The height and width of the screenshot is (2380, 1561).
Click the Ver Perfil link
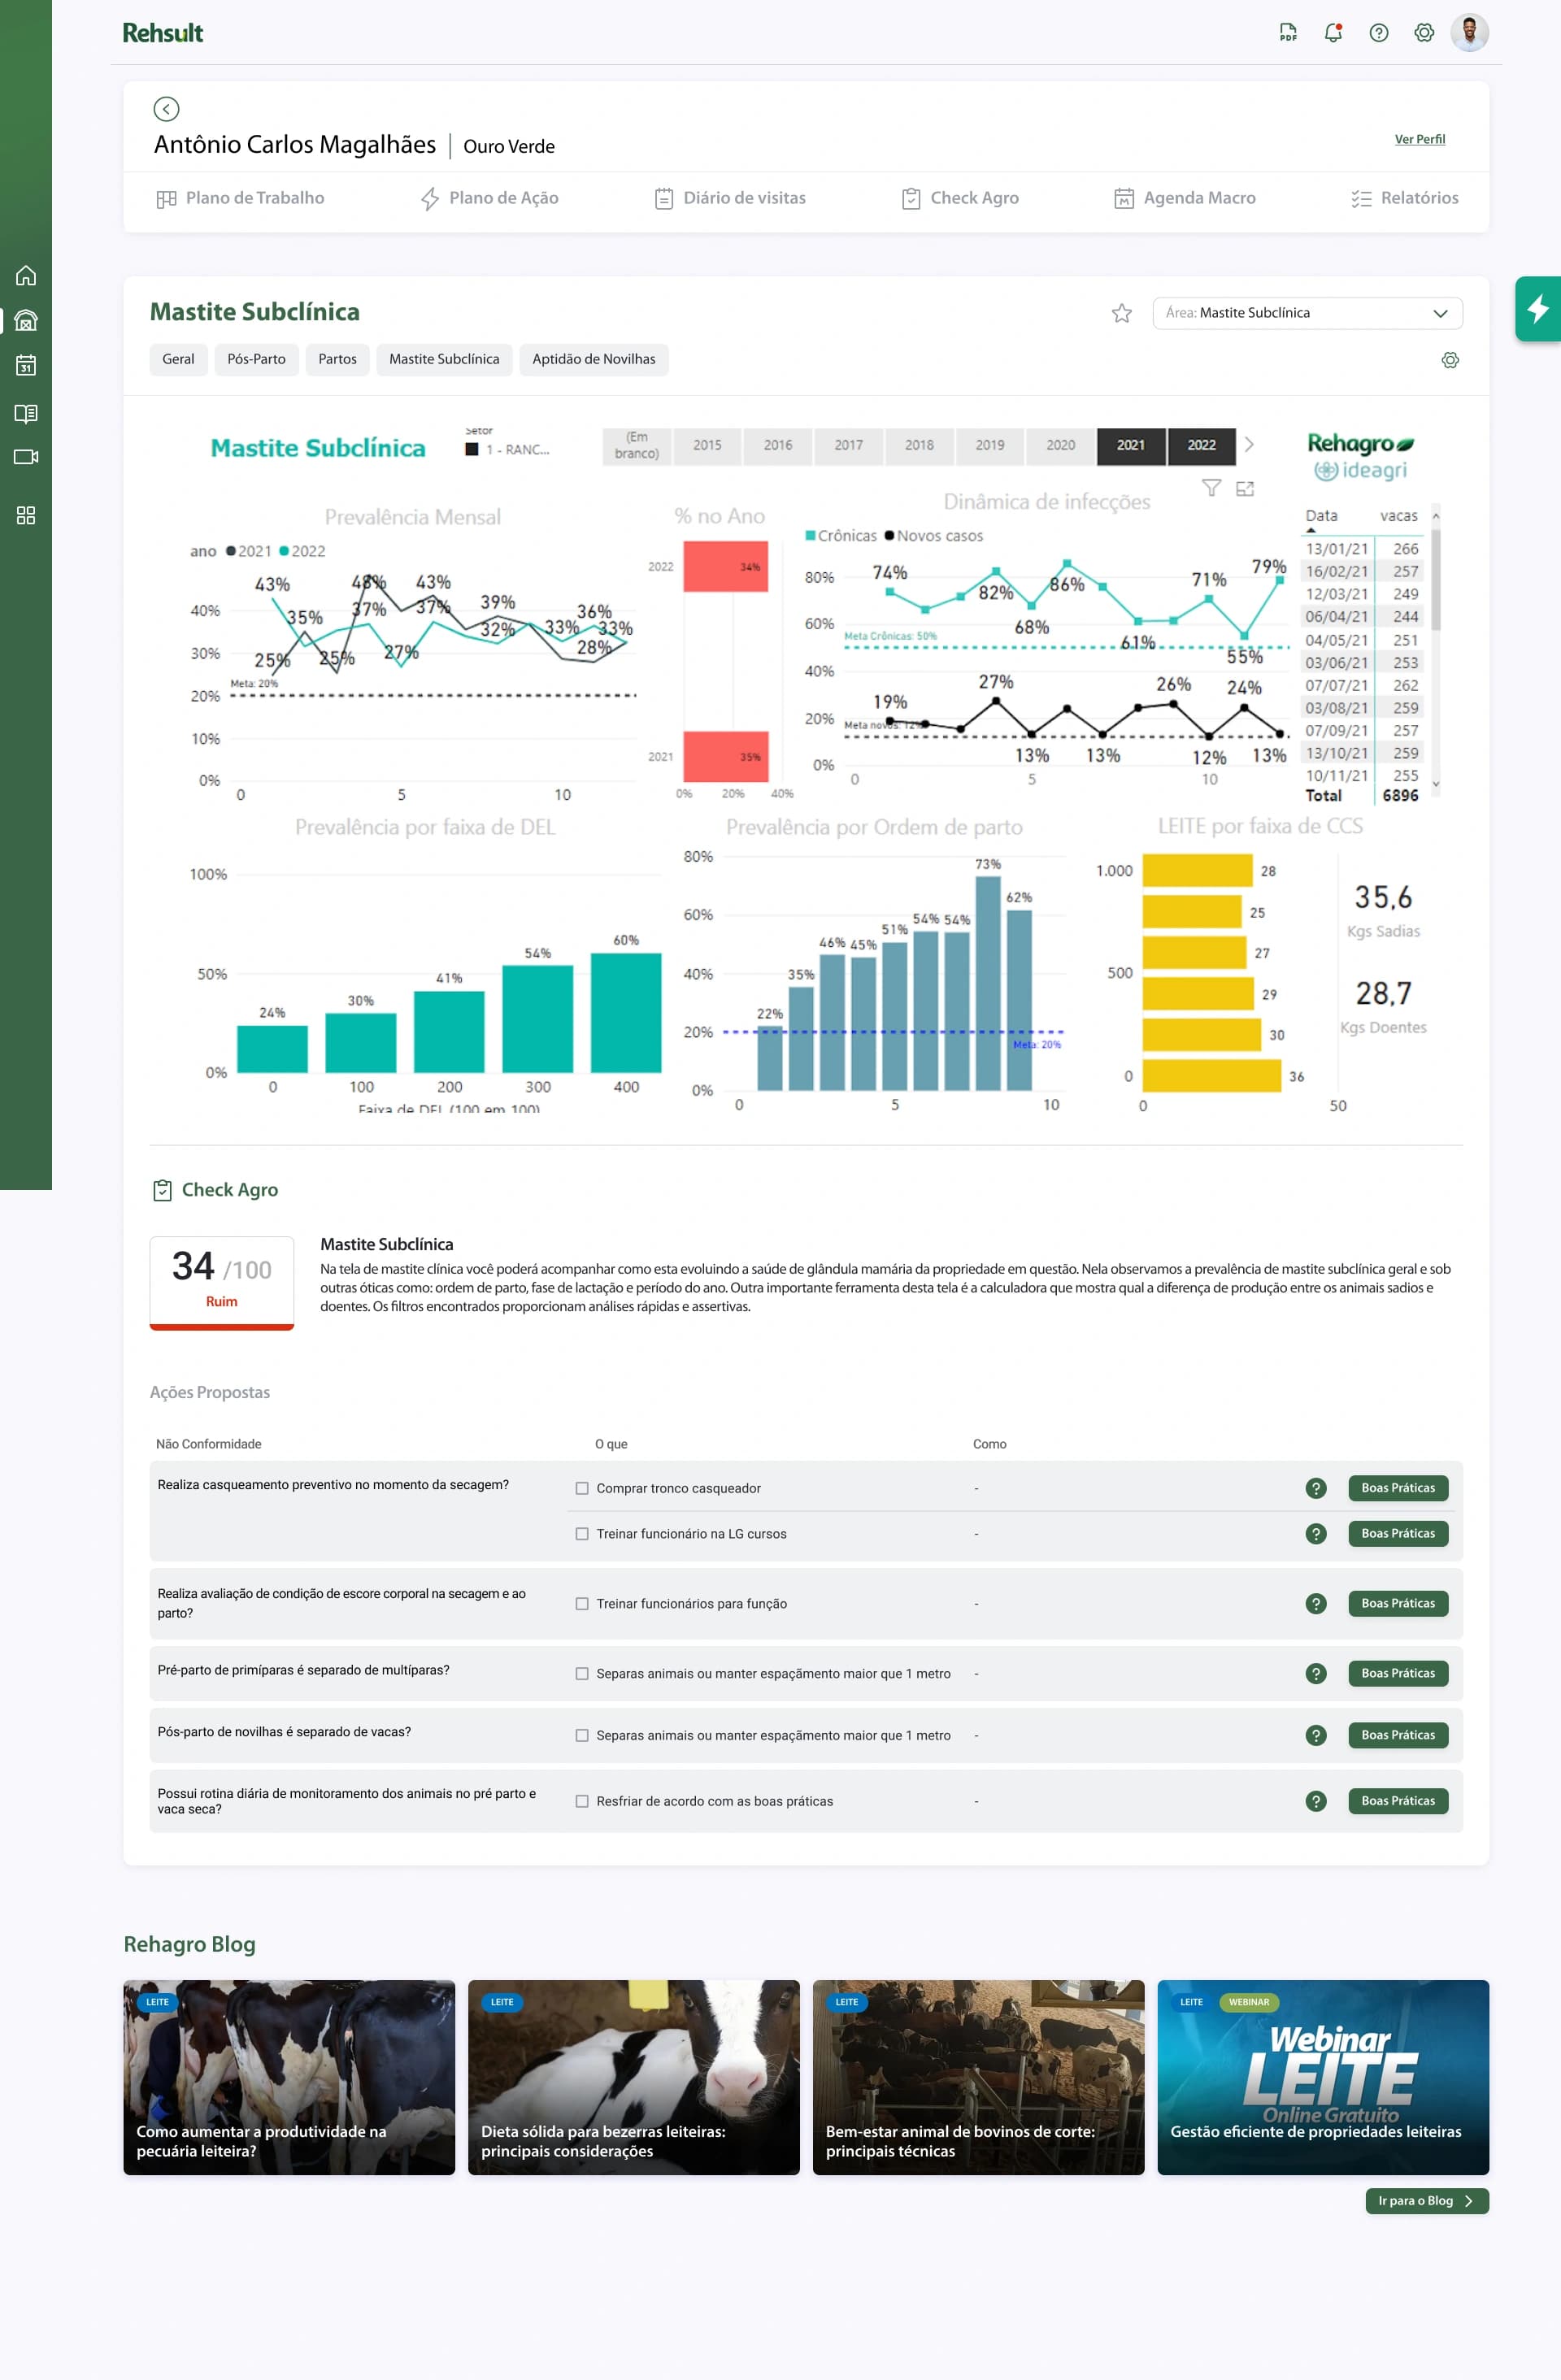tap(1420, 139)
